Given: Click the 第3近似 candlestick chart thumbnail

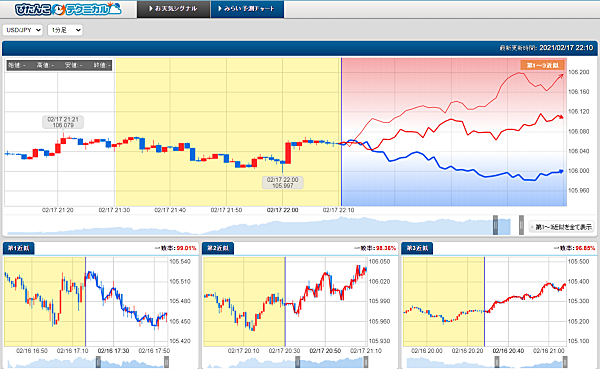Looking at the screenshot, I should point(485,302).
